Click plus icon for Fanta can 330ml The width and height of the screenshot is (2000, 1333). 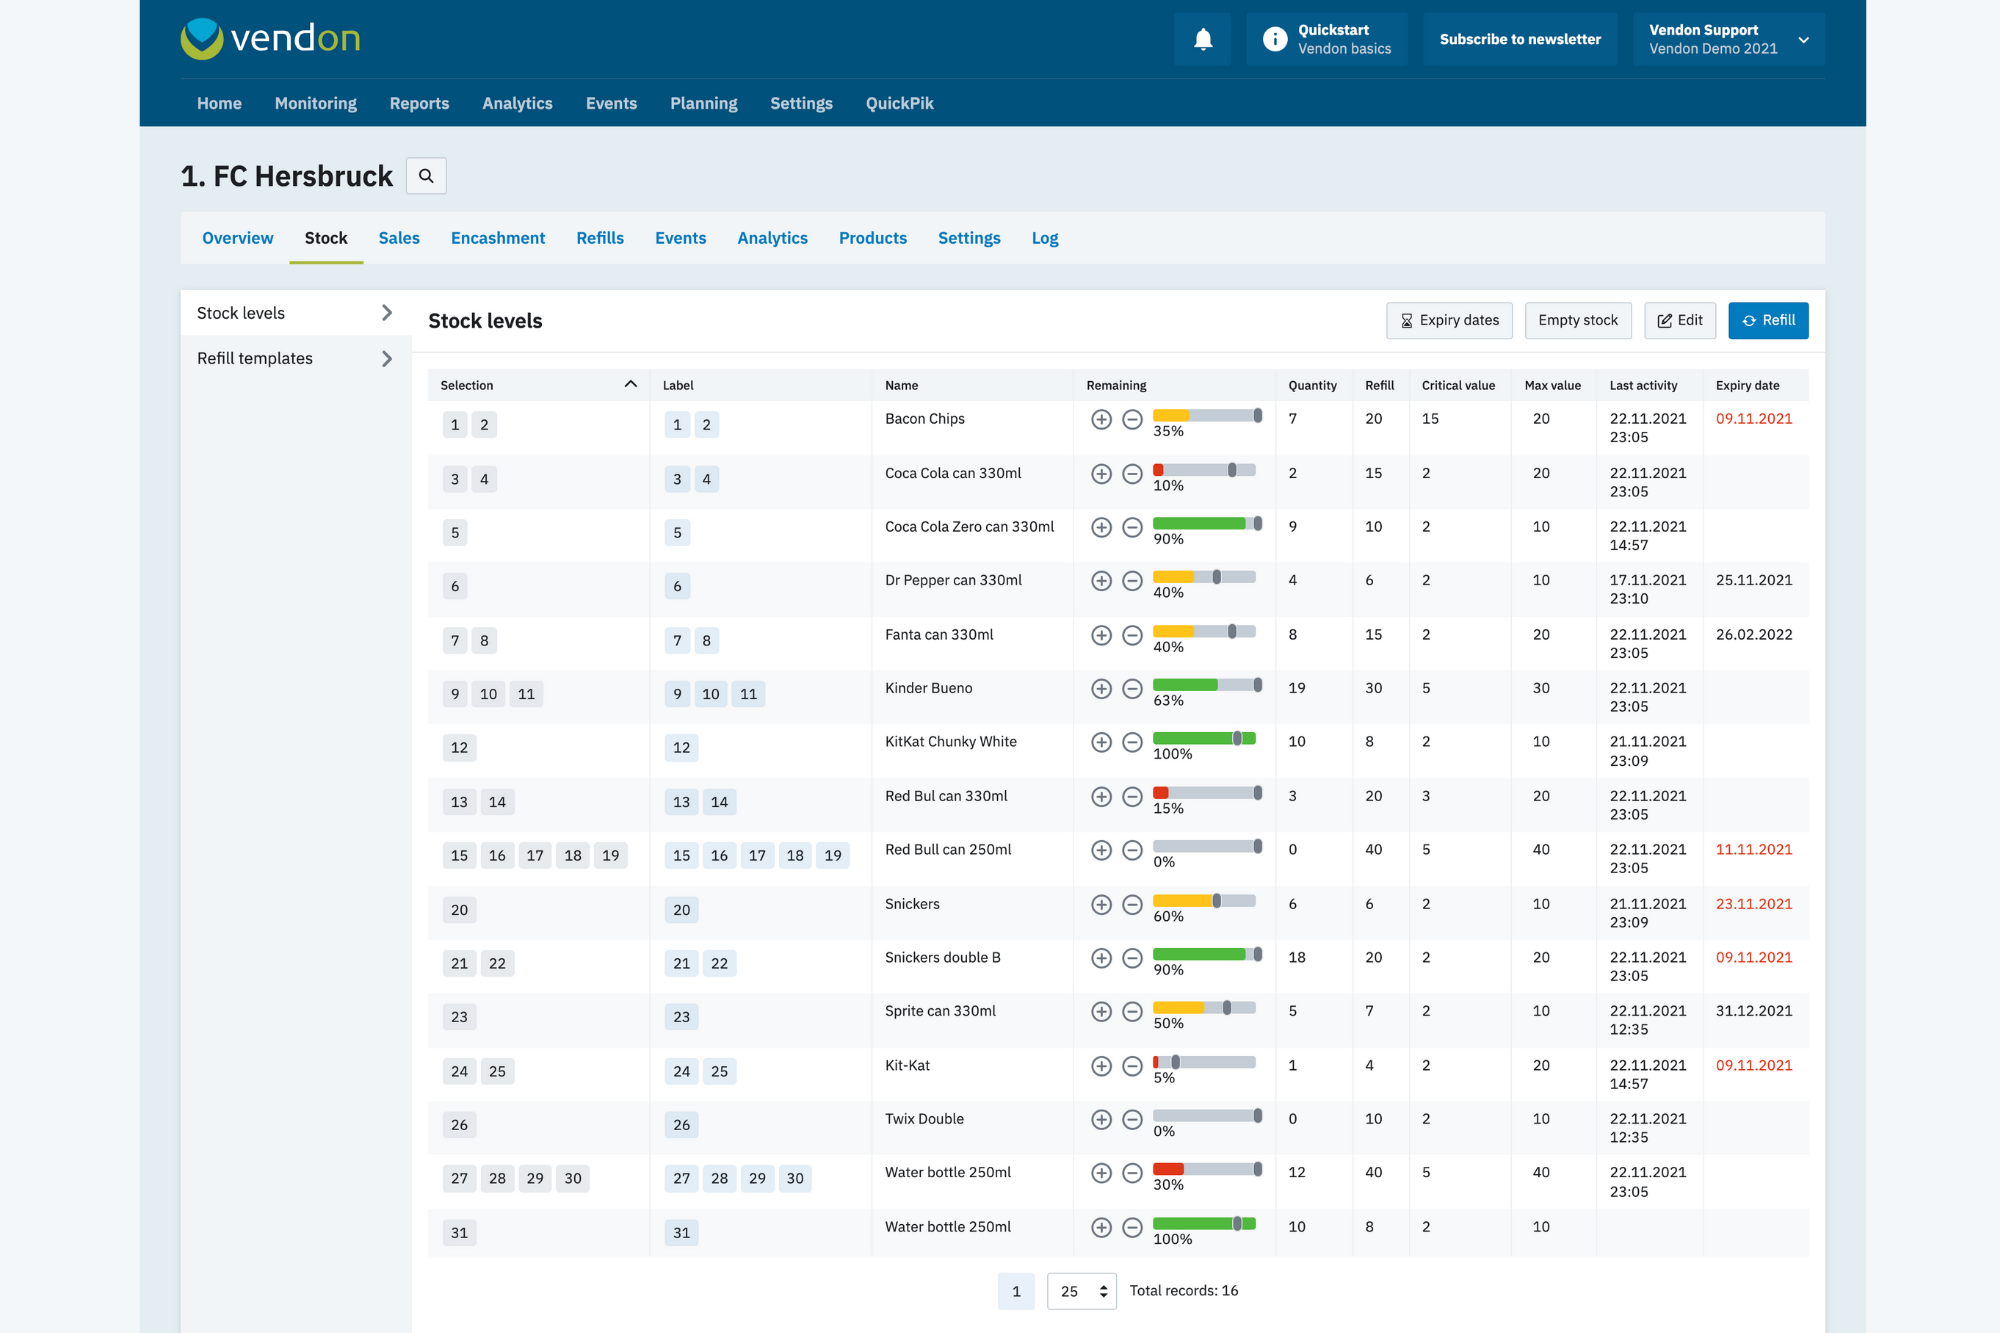tap(1101, 635)
